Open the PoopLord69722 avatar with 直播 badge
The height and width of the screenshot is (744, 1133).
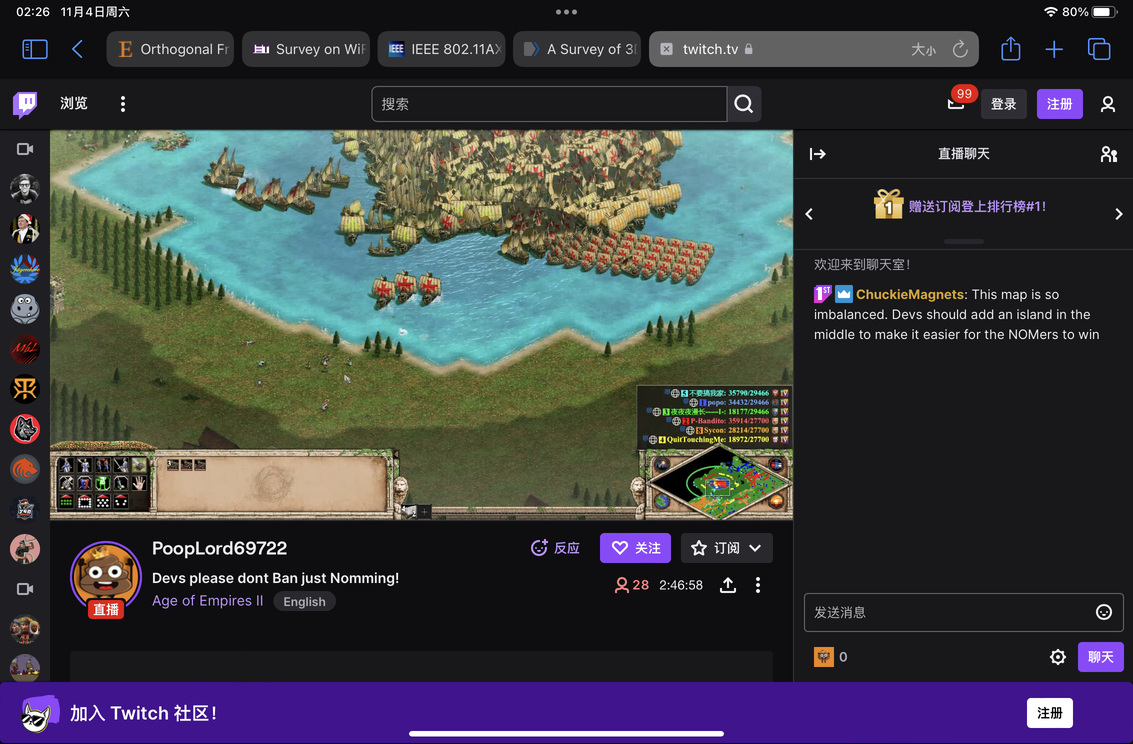click(x=105, y=578)
